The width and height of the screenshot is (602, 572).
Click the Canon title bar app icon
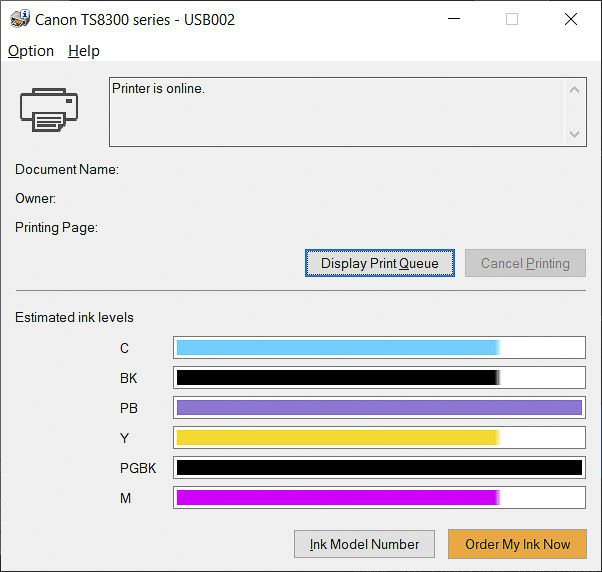pos(20,19)
